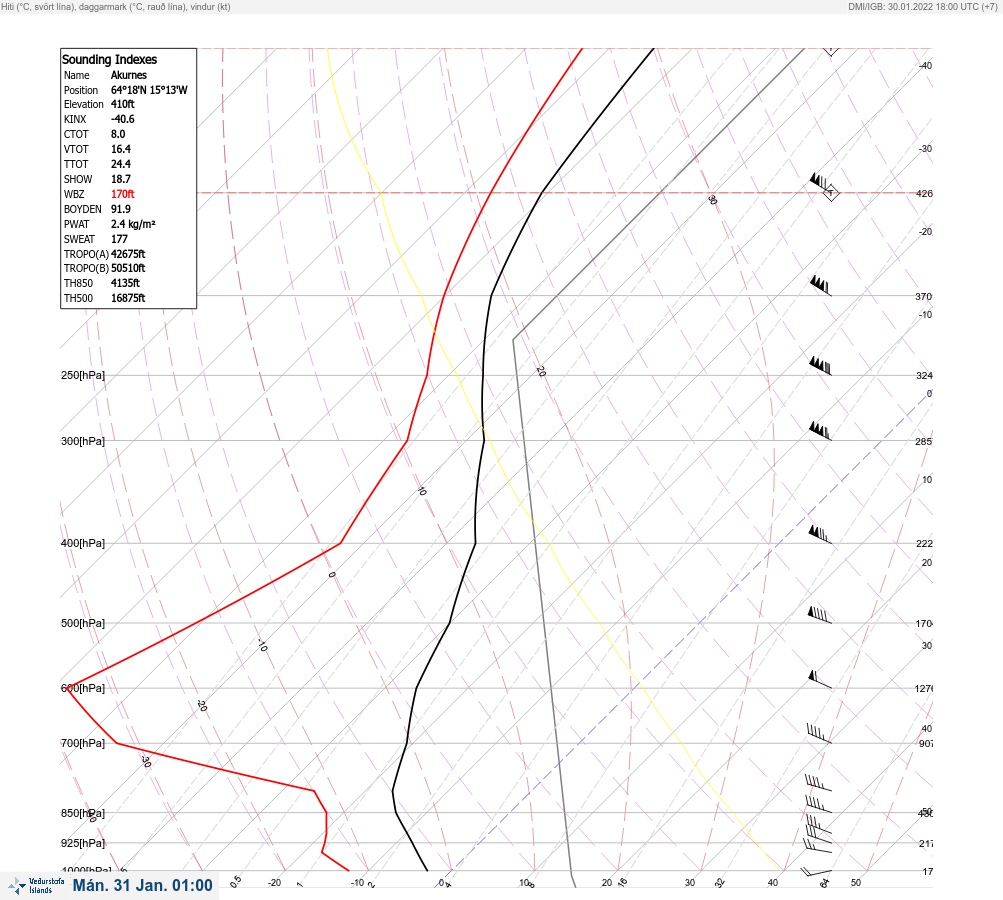This screenshot has height=900, width=1003.
Task: Click the wind barb at 400 hPa
Action: 820,535
